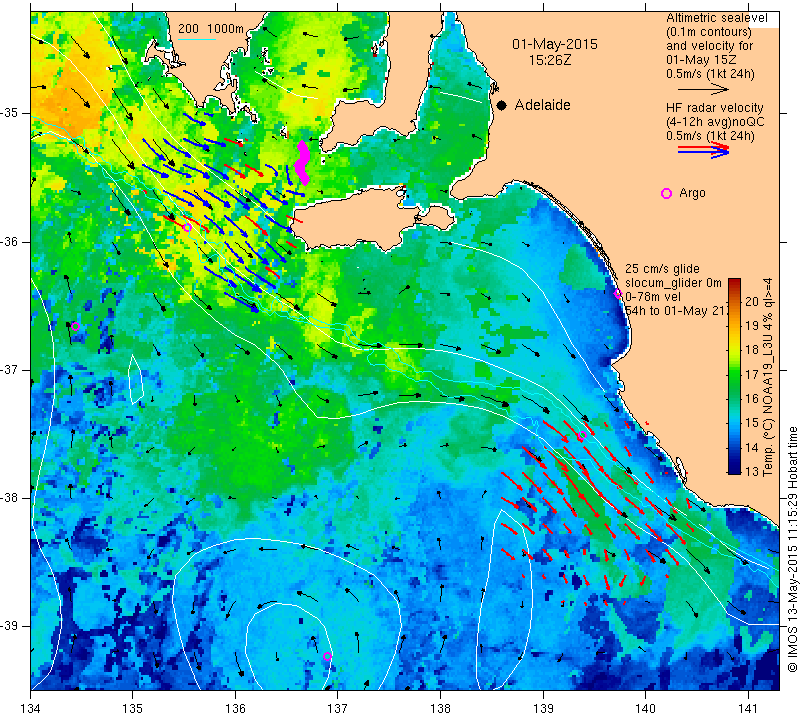Screen dimensions: 800x720
Task: Click the cyan depth contour legend line
Action: [x=197, y=39]
